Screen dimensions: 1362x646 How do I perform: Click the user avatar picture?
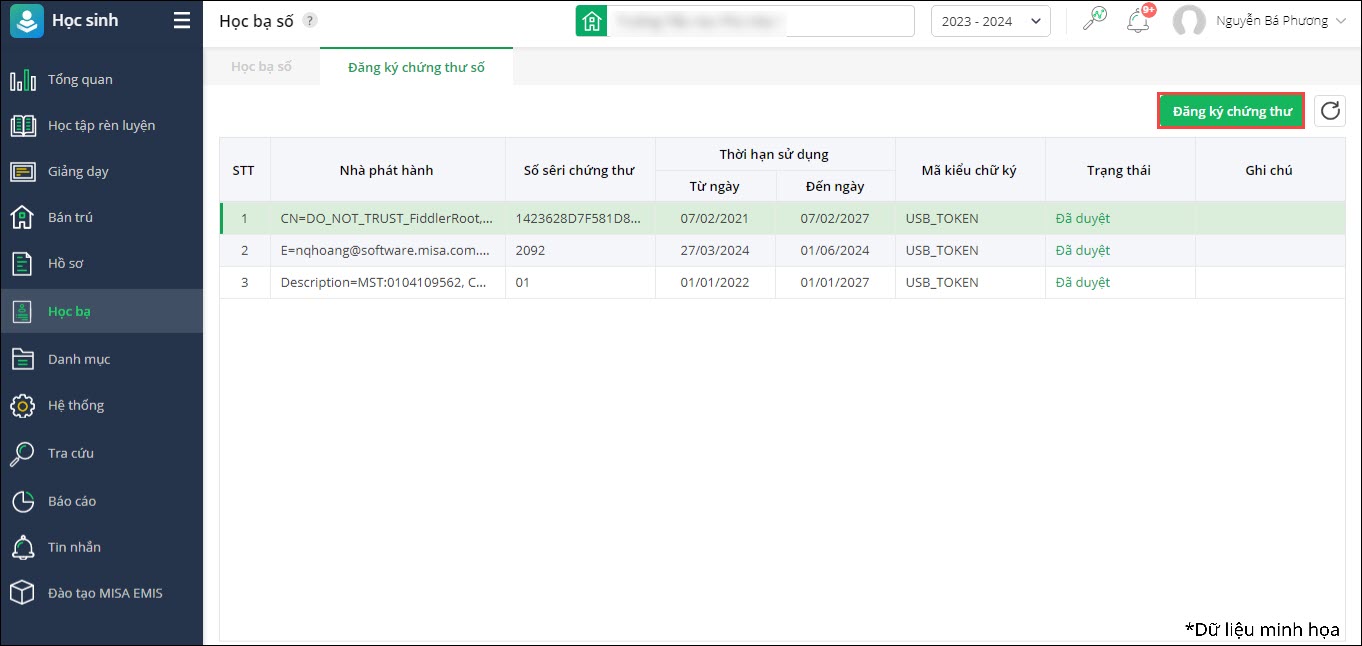1189,21
